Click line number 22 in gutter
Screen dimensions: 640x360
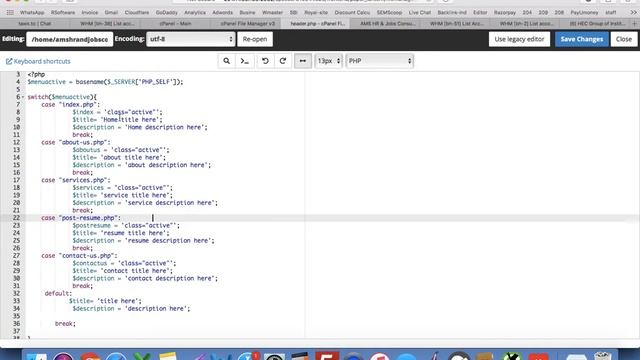16,218
